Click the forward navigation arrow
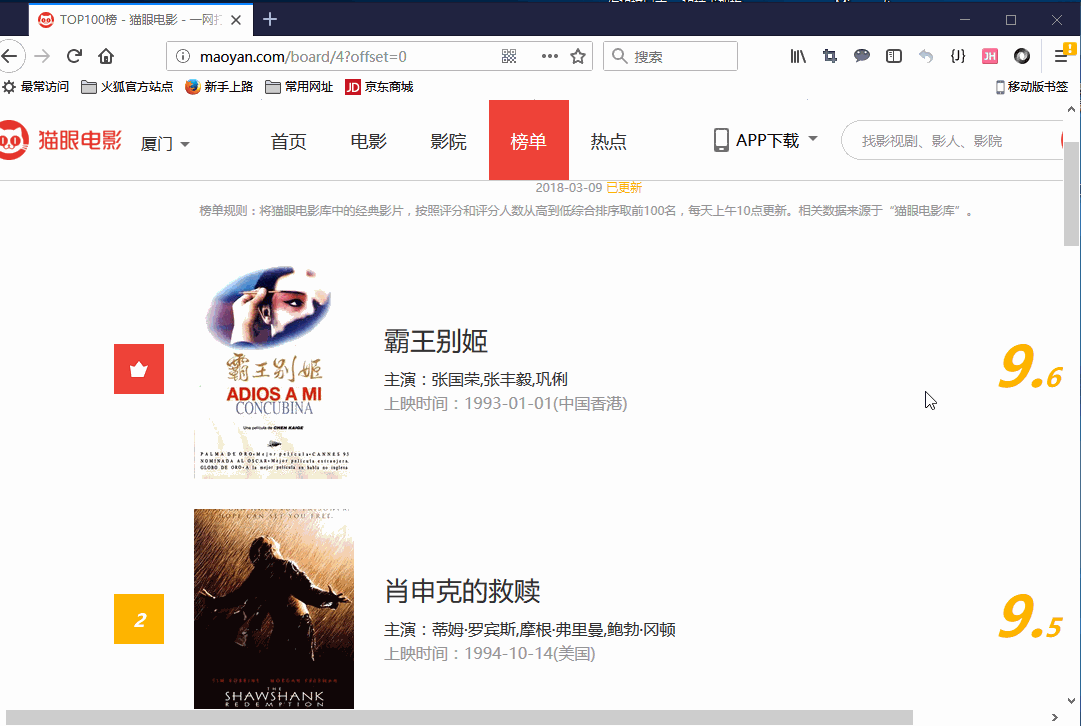Viewport: 1081px width, 726px height. [x=42, y=57]
